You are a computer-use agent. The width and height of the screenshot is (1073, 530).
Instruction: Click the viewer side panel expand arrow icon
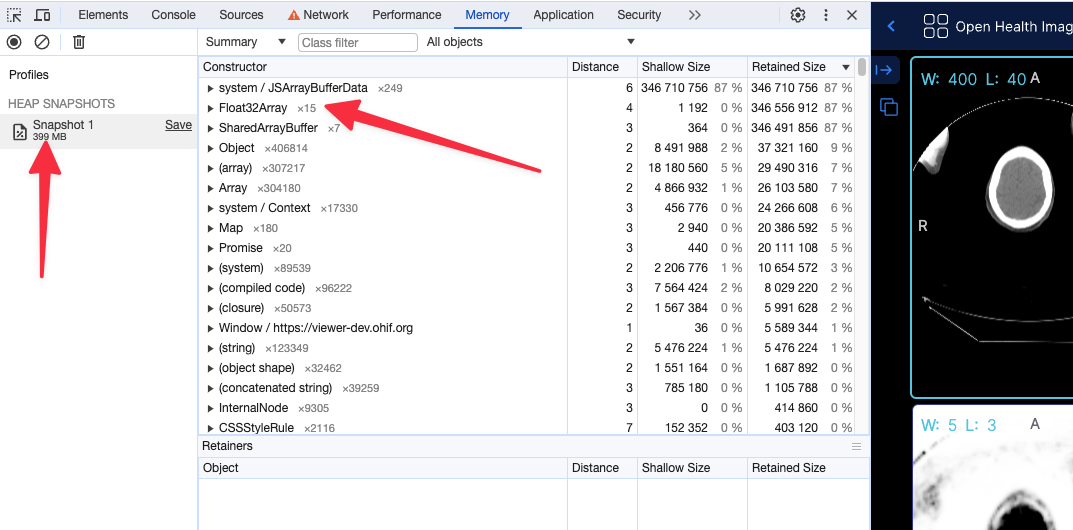pyautogui.click(x=884, y=70)
